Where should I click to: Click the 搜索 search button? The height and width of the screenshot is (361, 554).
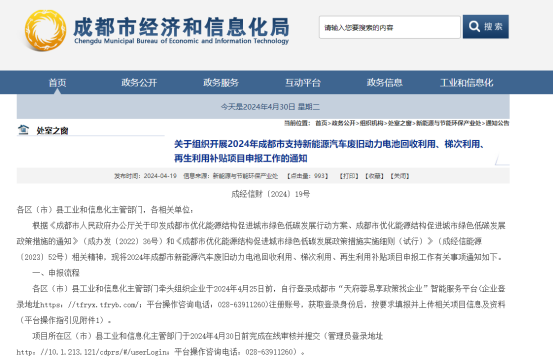click(x=486, y=26)
